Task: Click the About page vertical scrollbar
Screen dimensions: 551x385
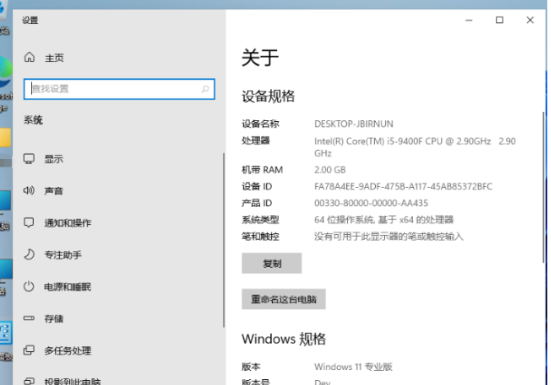Action: [x=544, y=187]
